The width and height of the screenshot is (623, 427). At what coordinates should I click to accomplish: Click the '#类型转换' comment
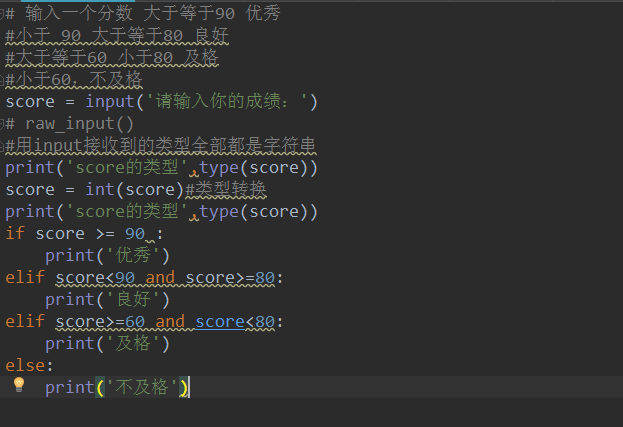(226, 189)
